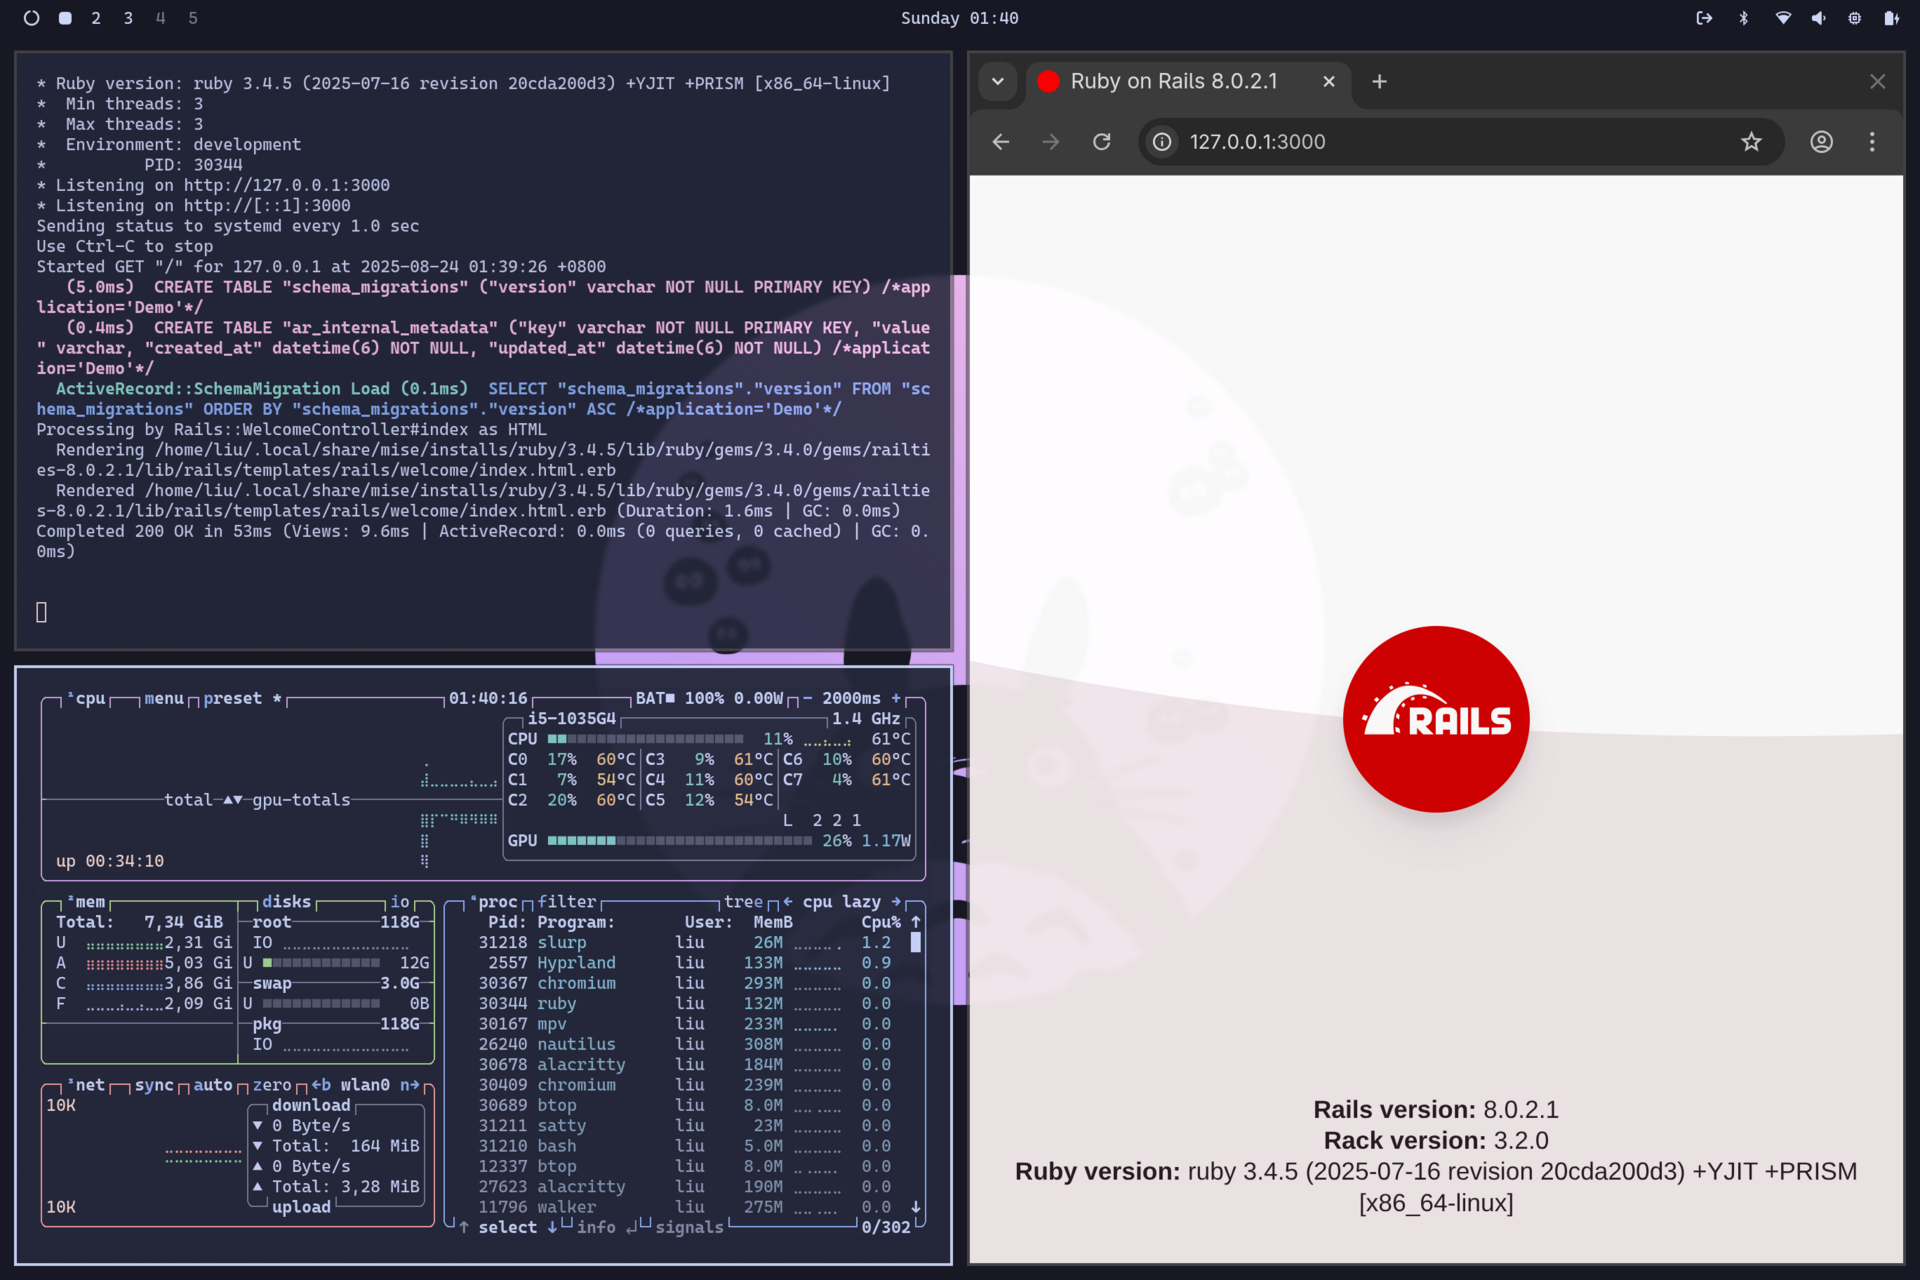Screen dimensions: 1920x1280
Task: Select the ruby process row PID 30344
Action: coord(684,1004)
